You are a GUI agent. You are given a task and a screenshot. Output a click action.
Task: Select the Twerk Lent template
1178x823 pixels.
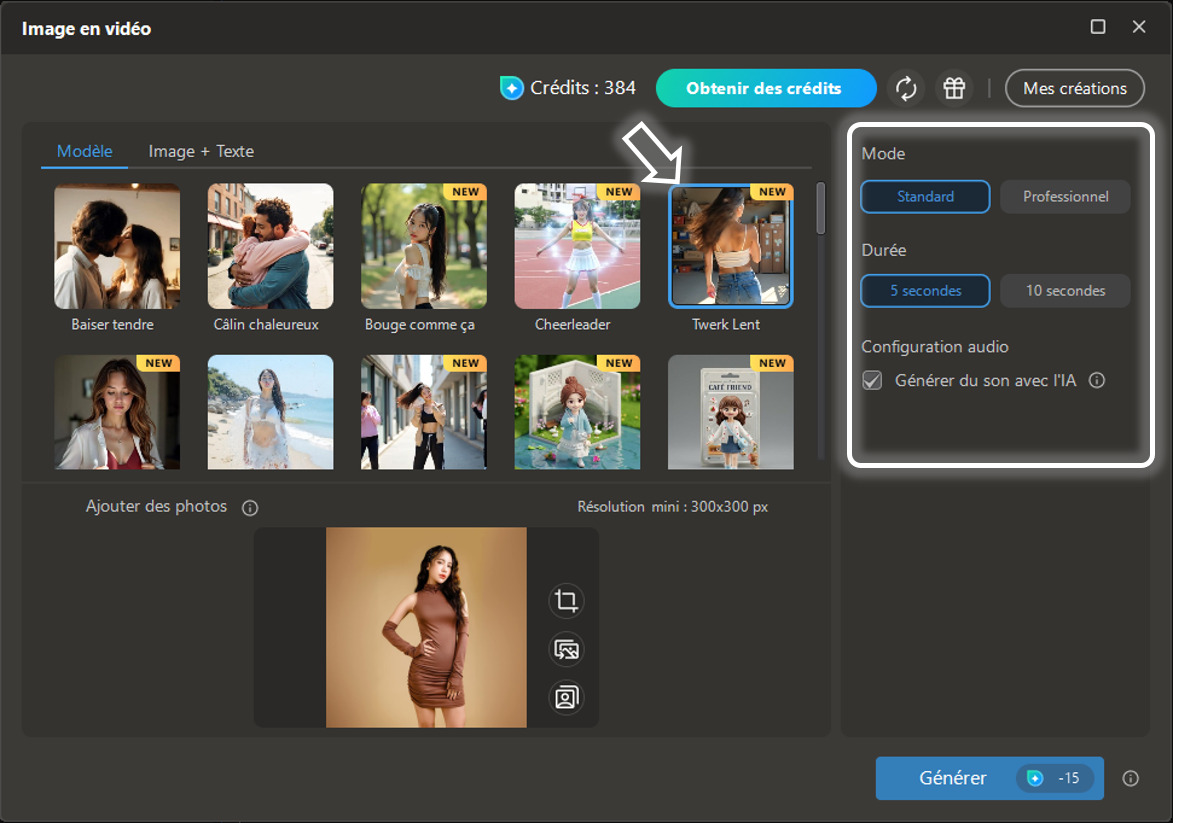730,246
